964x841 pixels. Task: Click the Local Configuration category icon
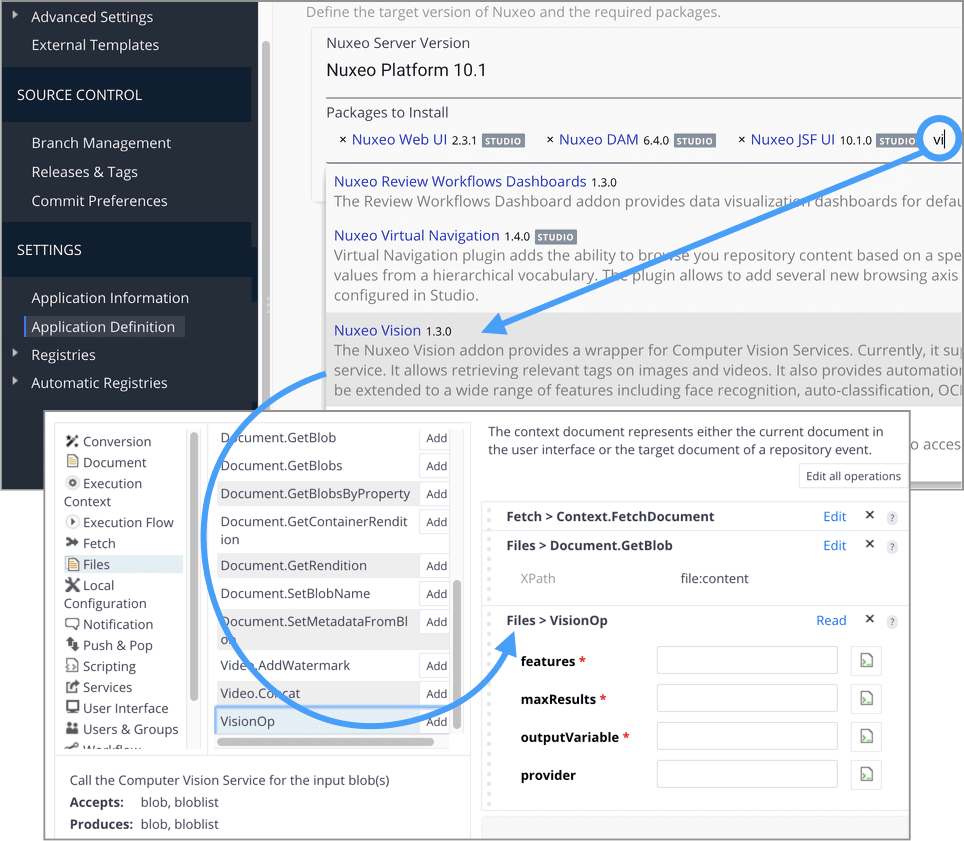click(73, 585)
